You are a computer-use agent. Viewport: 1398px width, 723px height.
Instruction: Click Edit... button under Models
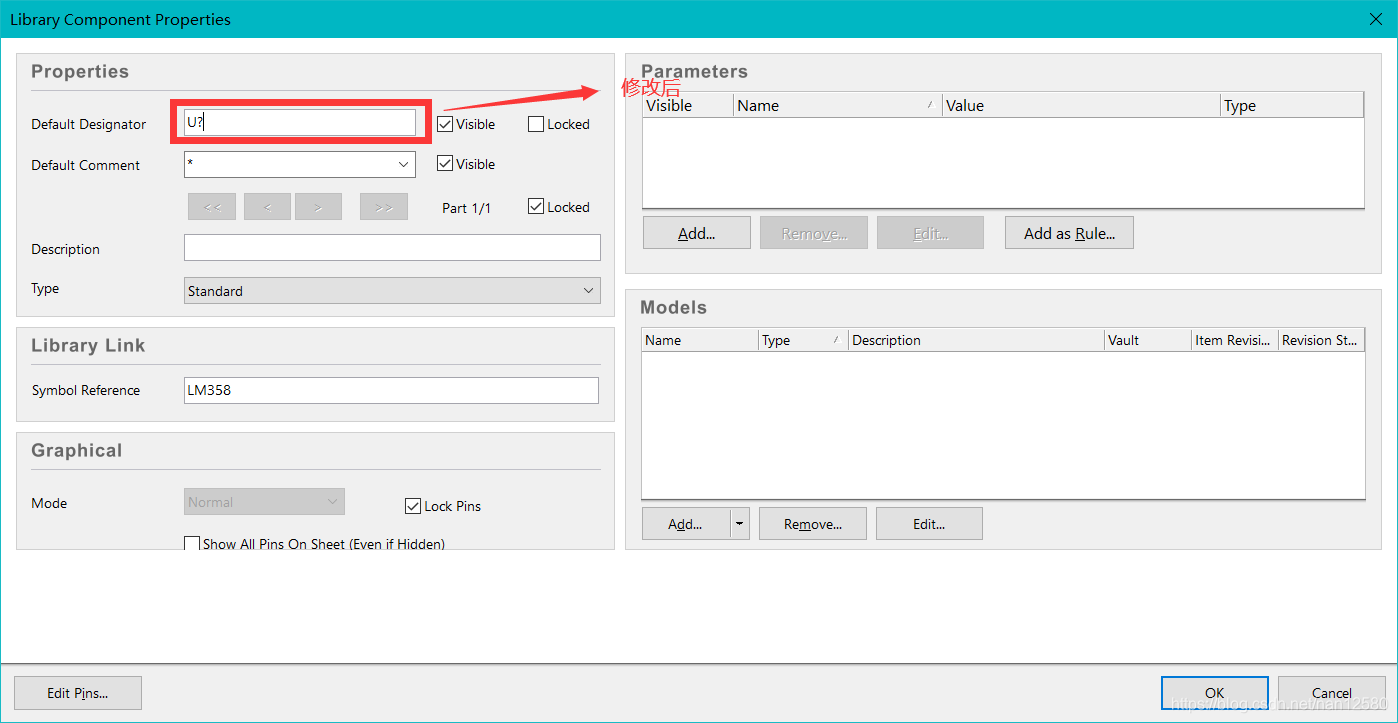pyautogui.click(x=929, y=524)
